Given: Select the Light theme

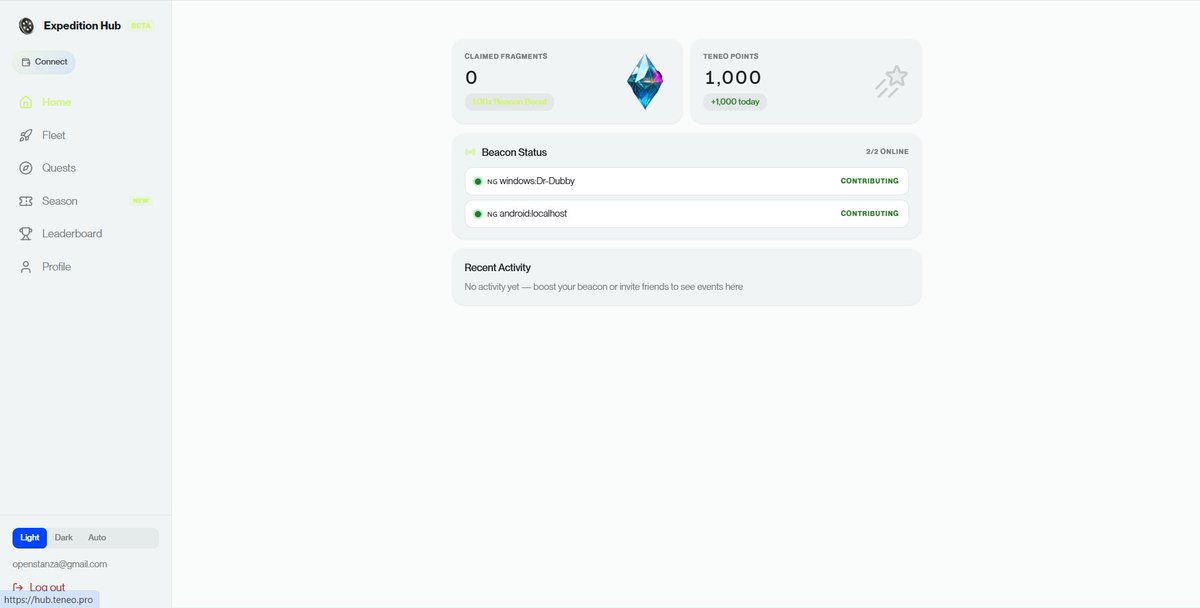Looking at the screenshot, I should [30, 538].
